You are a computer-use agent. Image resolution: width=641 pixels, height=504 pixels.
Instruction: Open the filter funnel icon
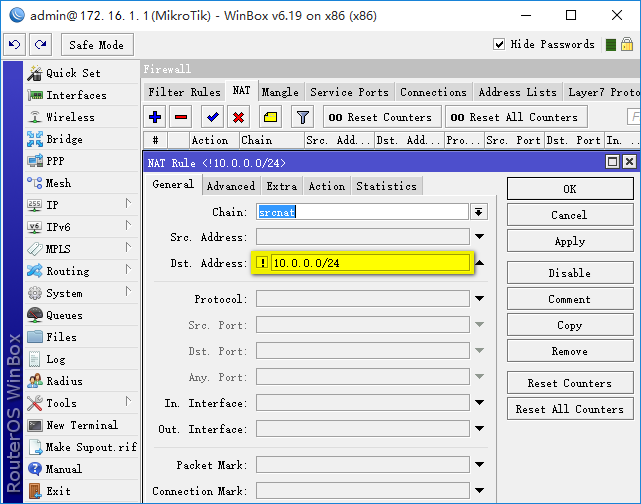(x=303, y=117)
